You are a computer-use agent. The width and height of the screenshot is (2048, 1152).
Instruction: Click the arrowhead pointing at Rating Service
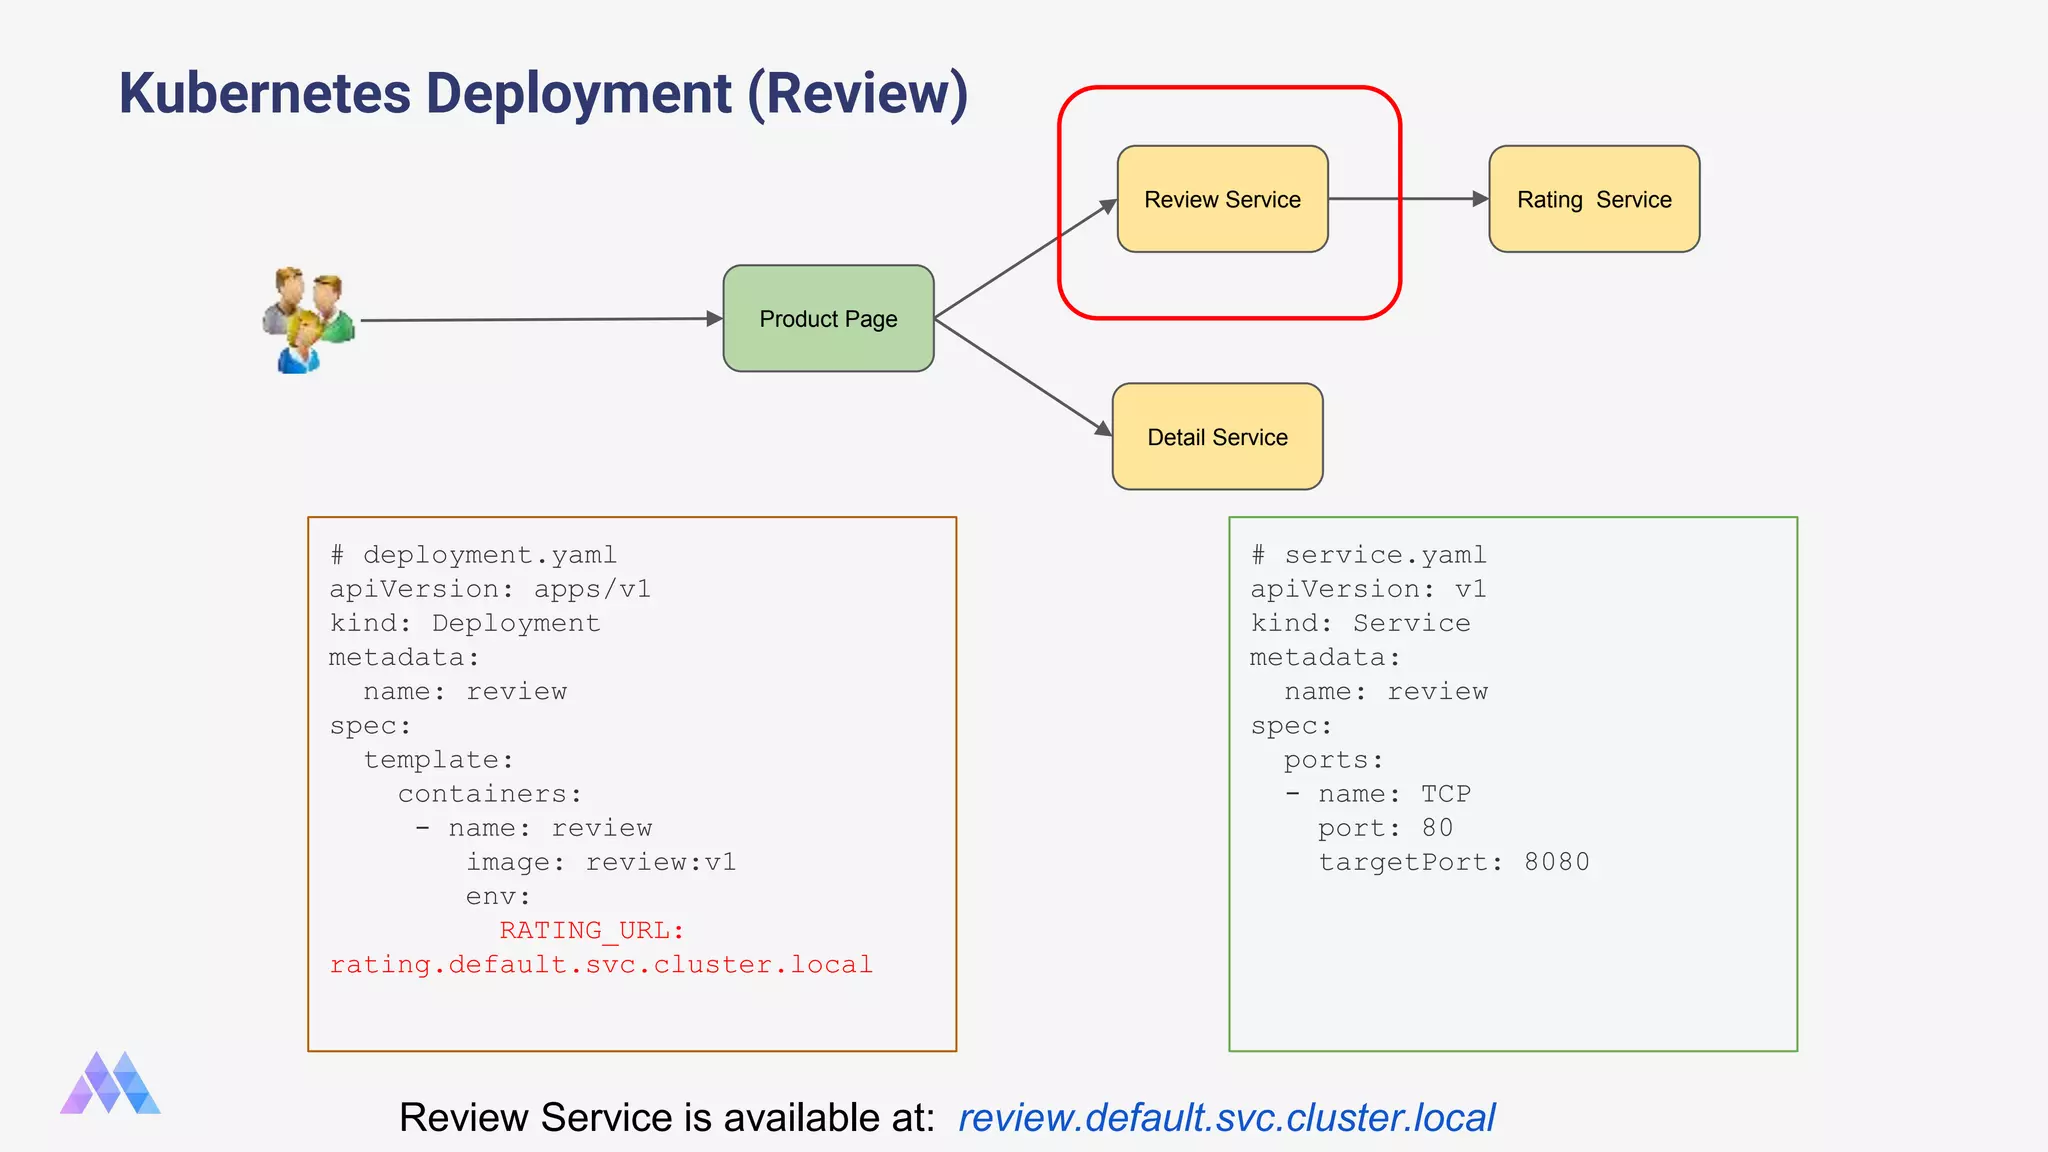1480,199
